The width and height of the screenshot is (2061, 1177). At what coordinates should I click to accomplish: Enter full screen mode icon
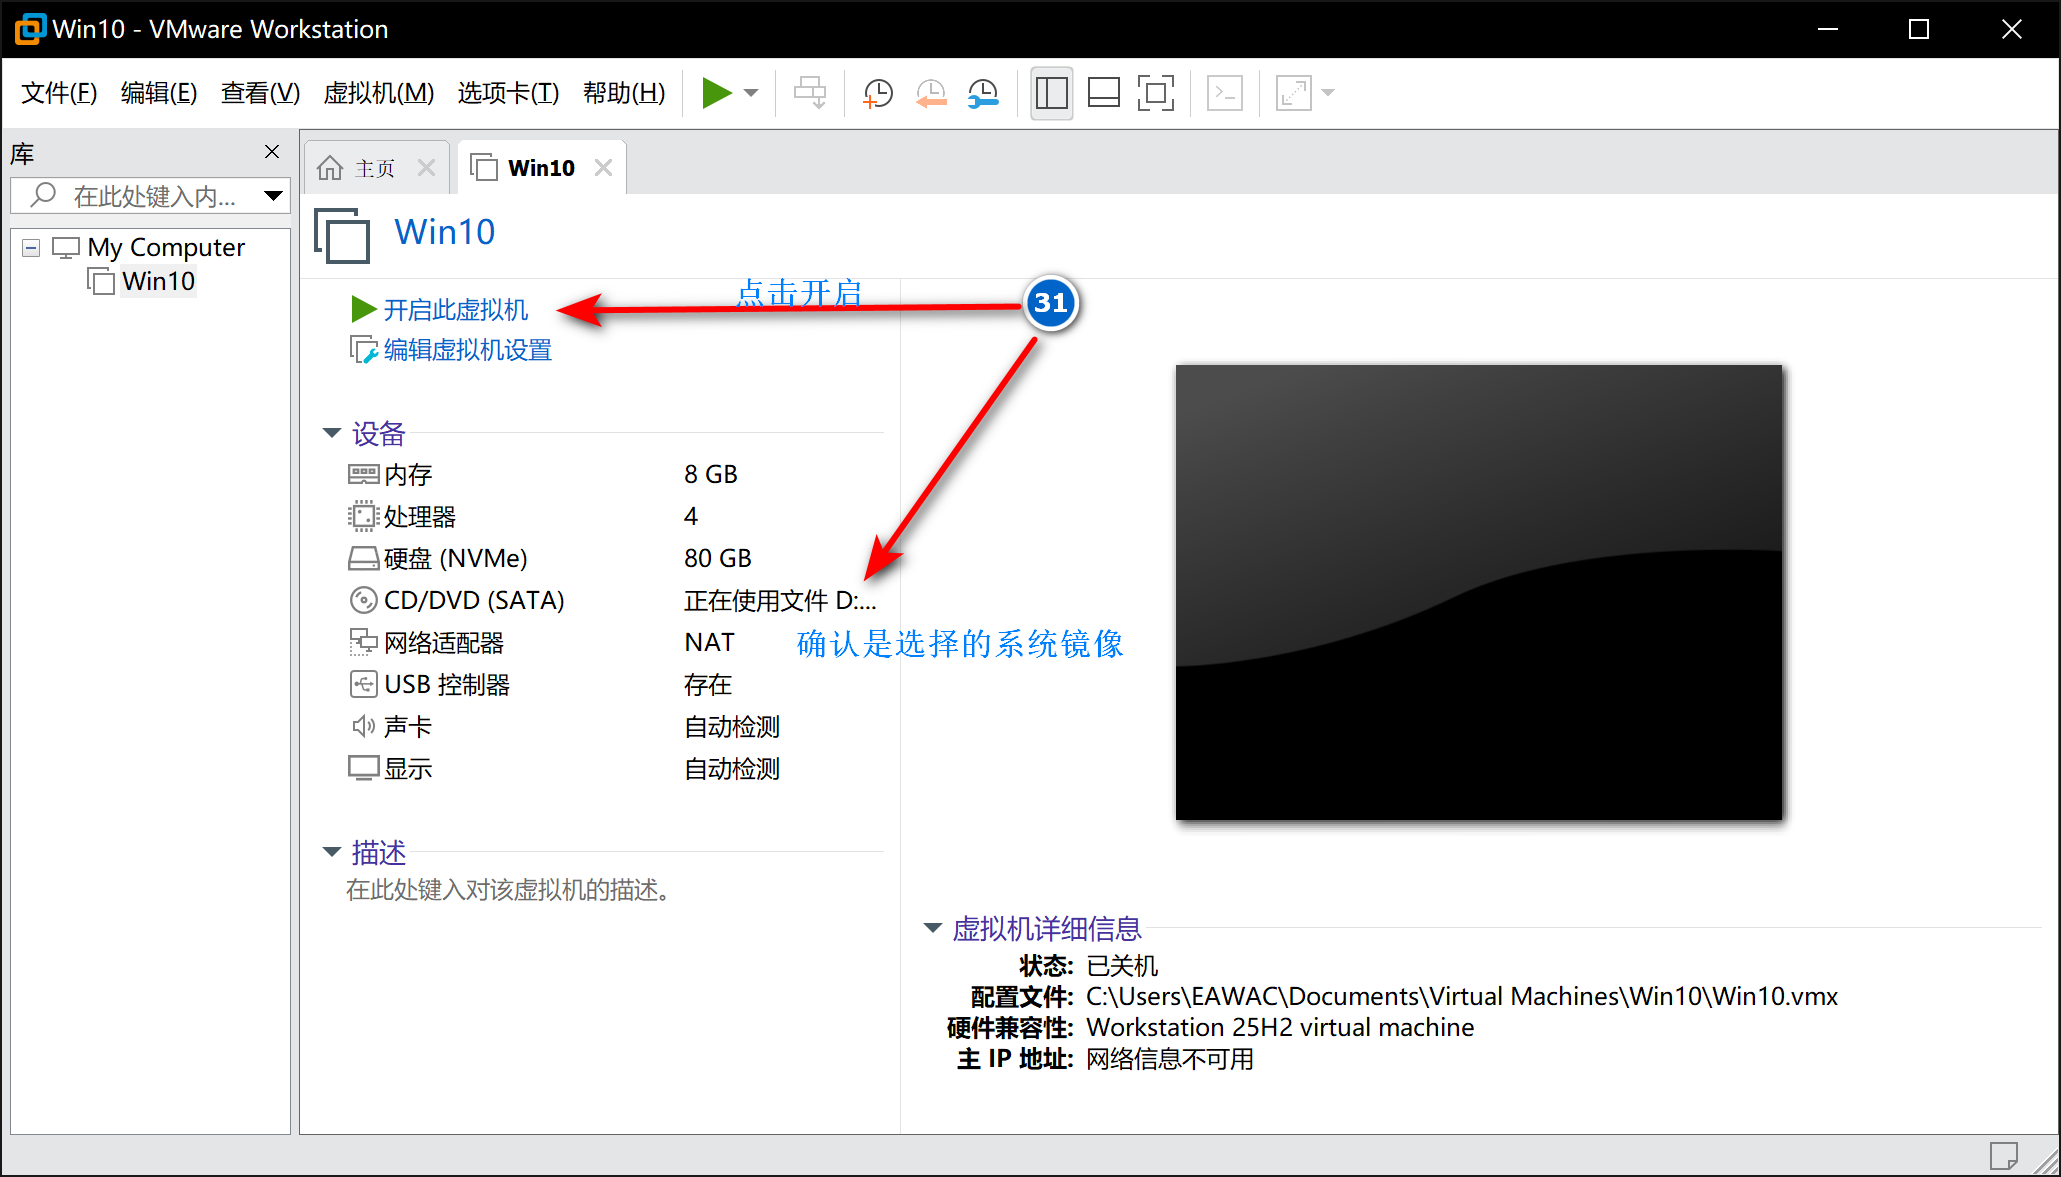pos(1156,93)
